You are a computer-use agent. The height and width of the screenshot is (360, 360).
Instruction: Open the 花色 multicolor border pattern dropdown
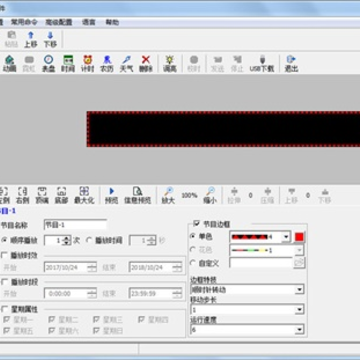pyautogui.click(x=299, y=250)
